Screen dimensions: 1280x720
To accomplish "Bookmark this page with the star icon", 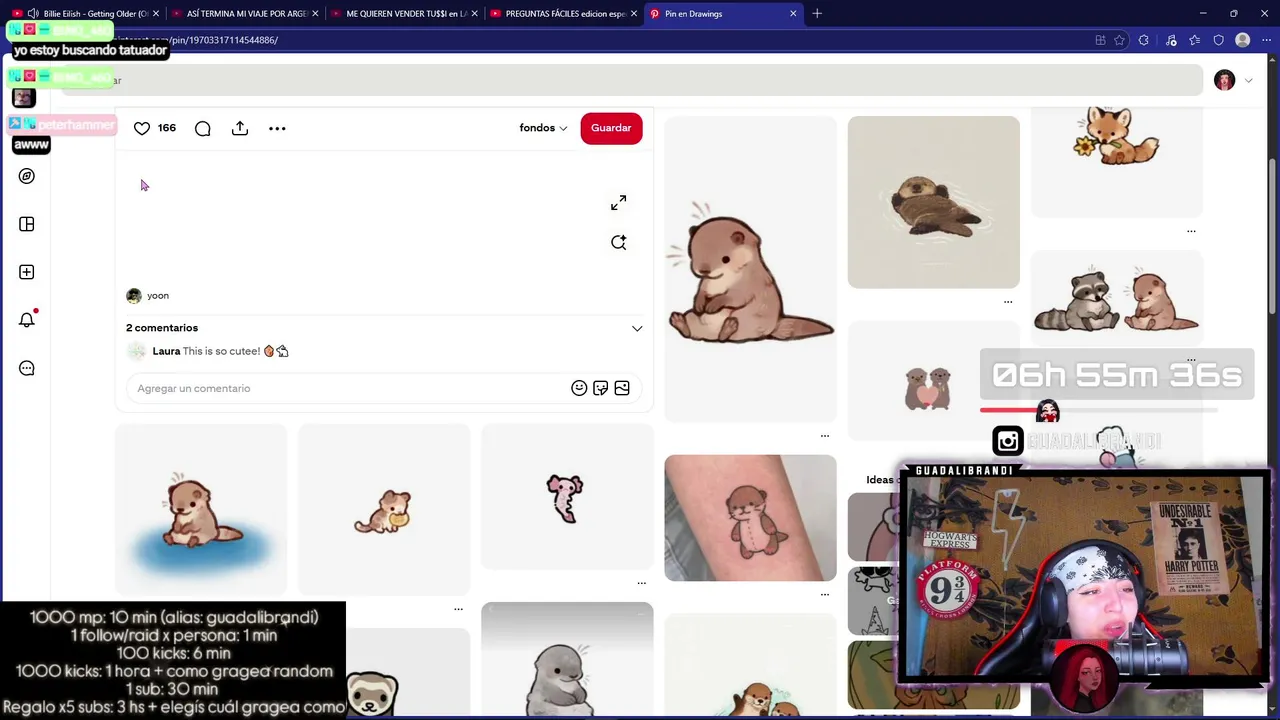I will pos(1119,40).
